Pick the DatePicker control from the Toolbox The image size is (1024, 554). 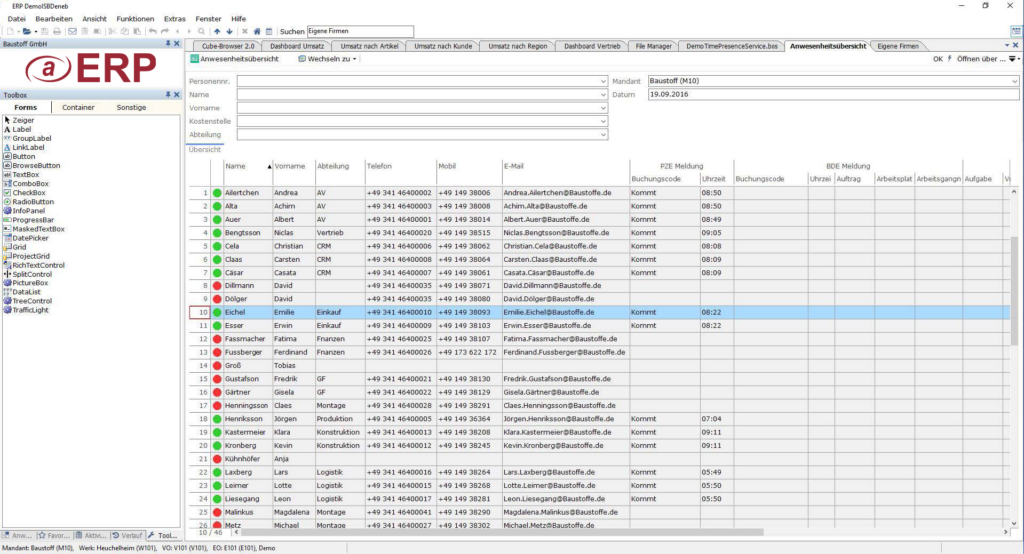pos(34,237)
